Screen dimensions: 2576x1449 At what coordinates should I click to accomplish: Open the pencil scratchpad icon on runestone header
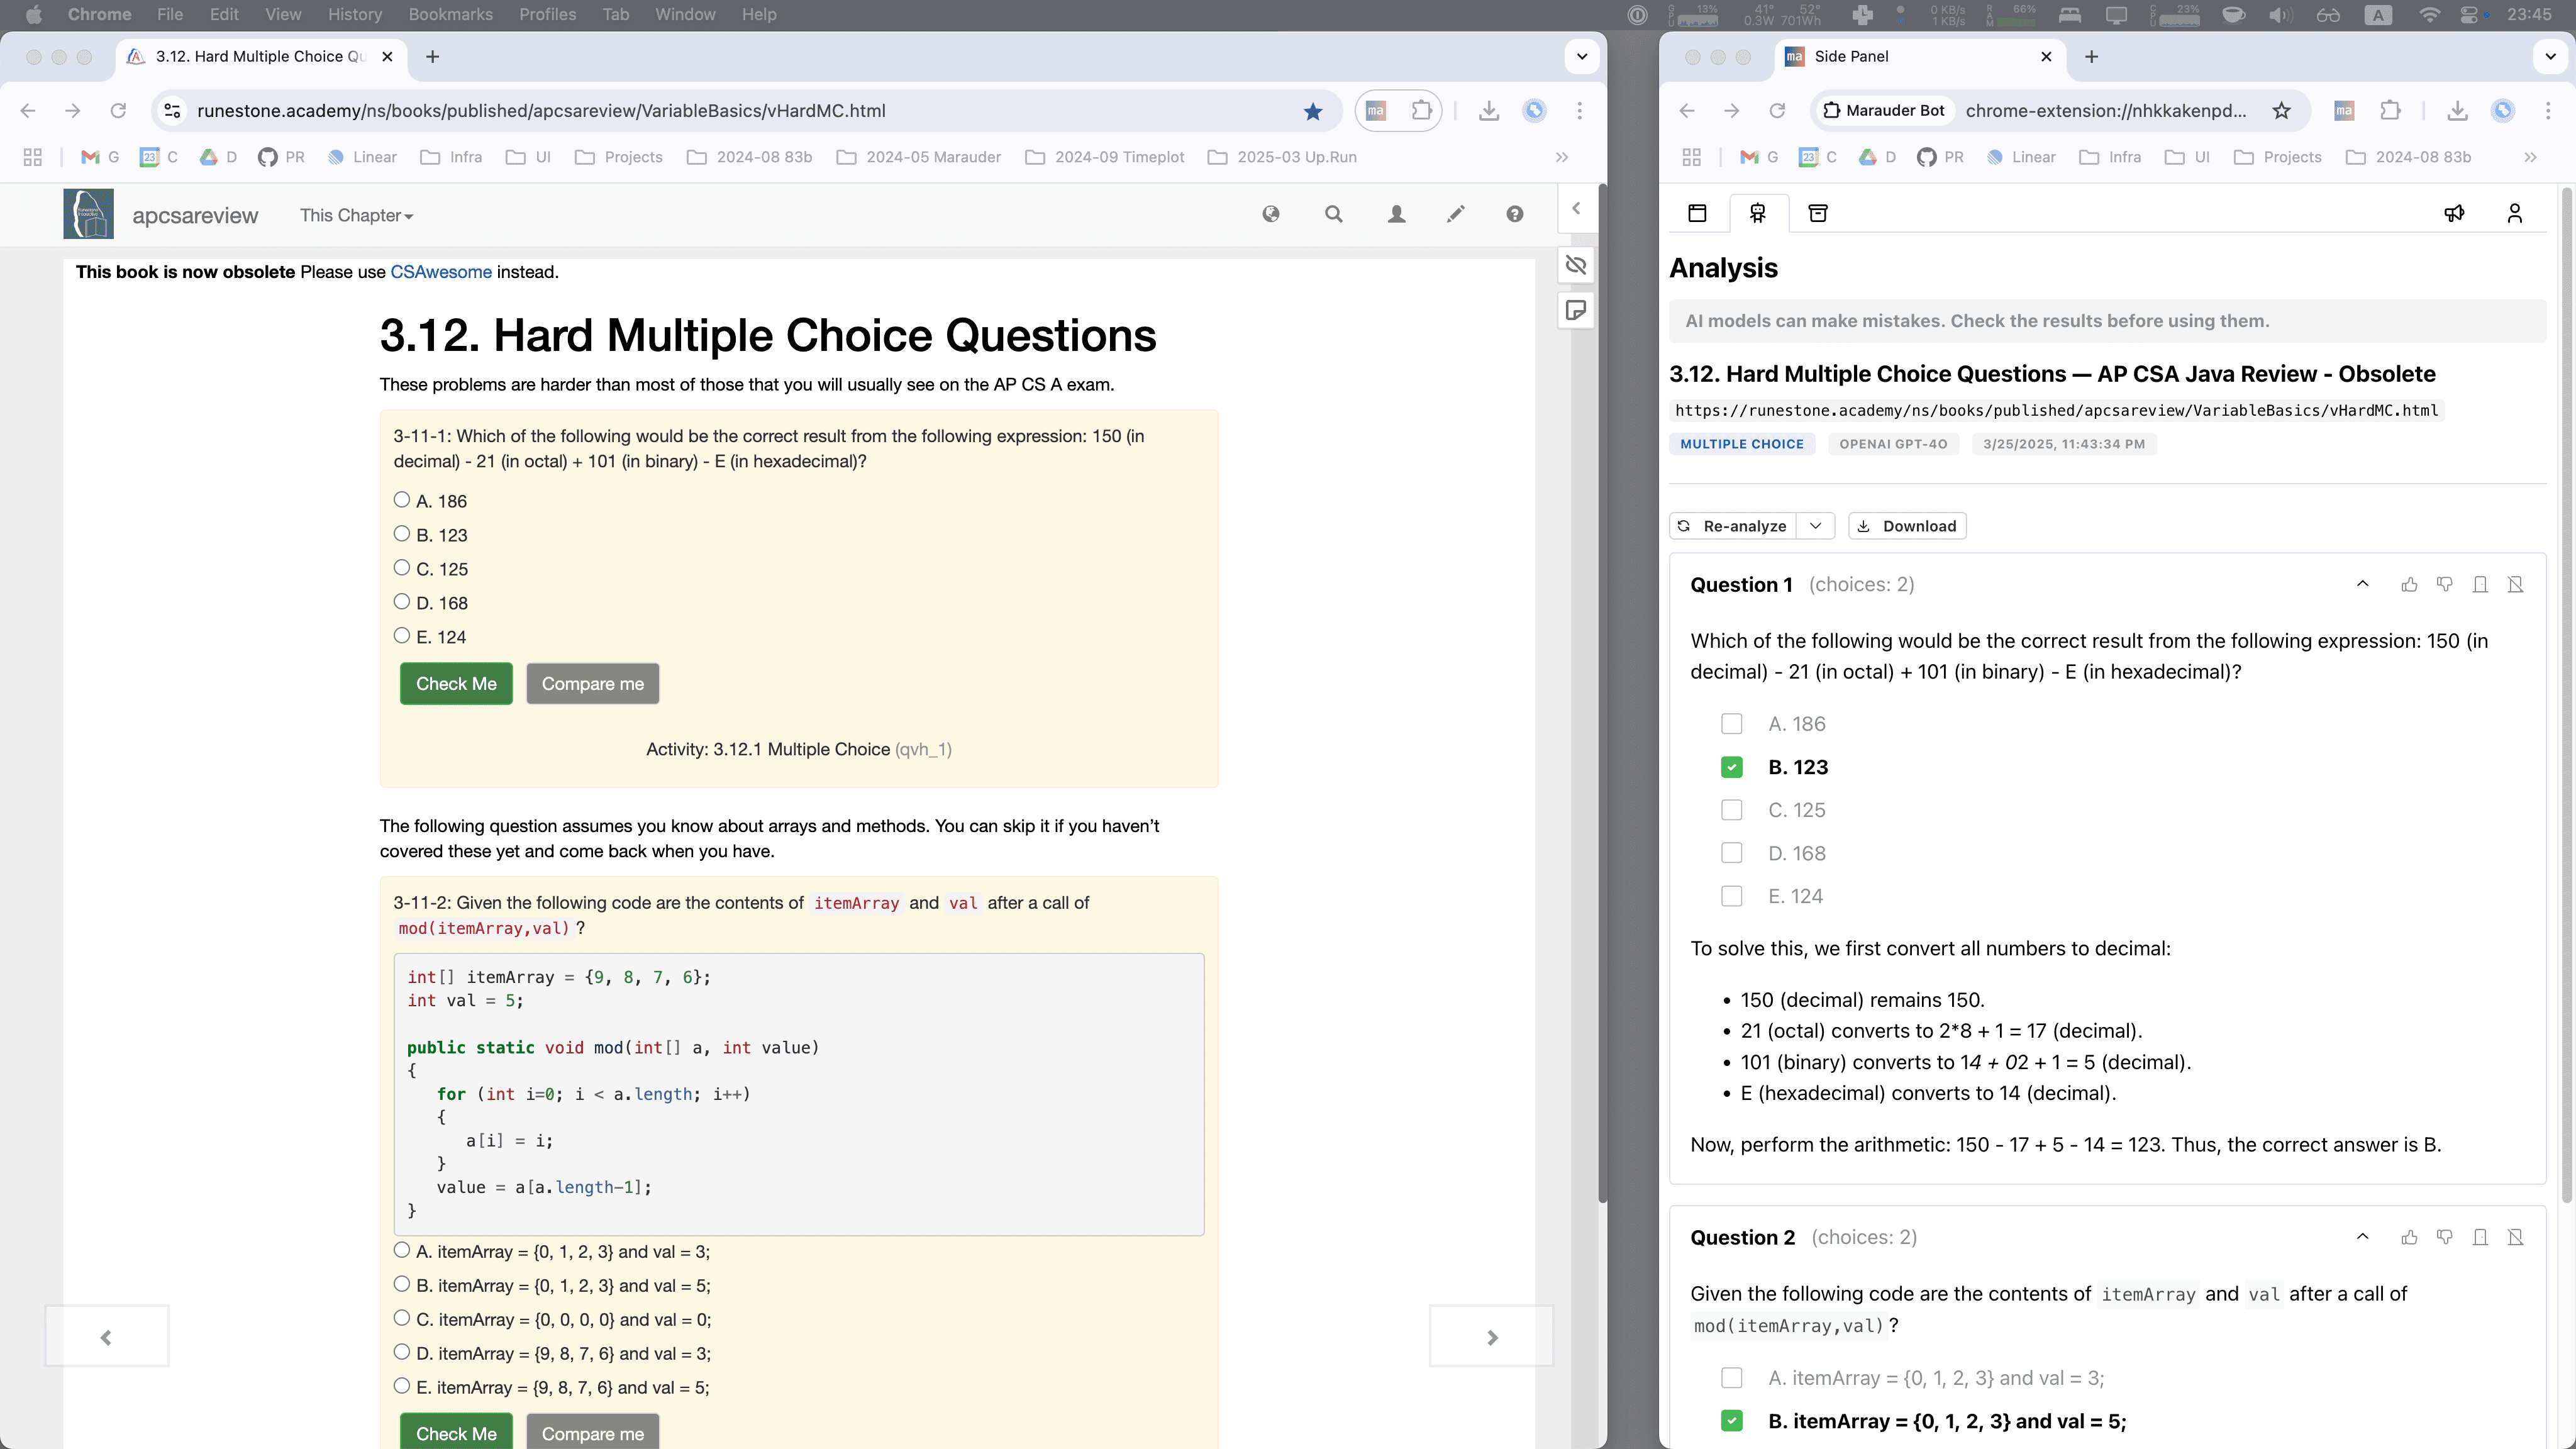[x=1455, y=214]
